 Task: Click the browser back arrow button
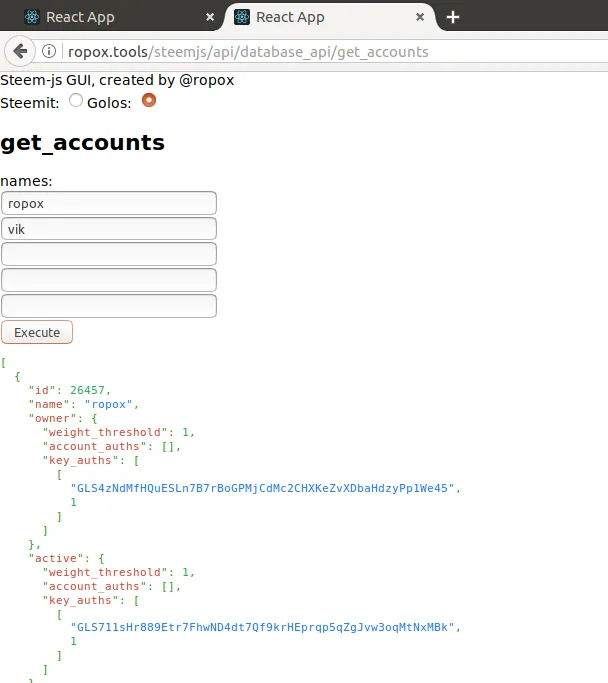[x=20, y=51]
